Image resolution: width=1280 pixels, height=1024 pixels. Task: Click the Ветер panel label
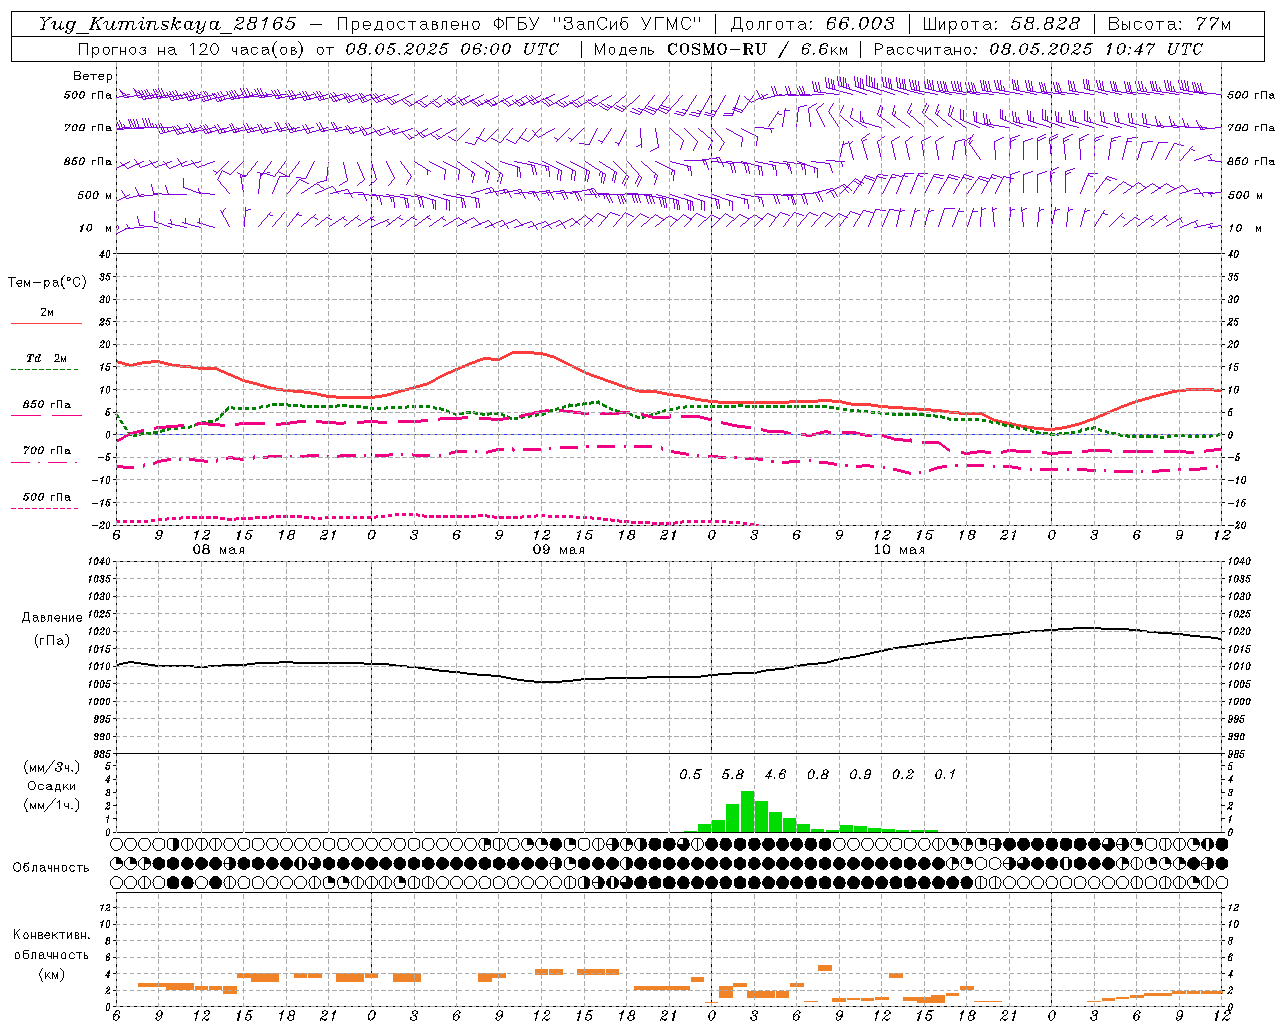click(x=93, y=76)
